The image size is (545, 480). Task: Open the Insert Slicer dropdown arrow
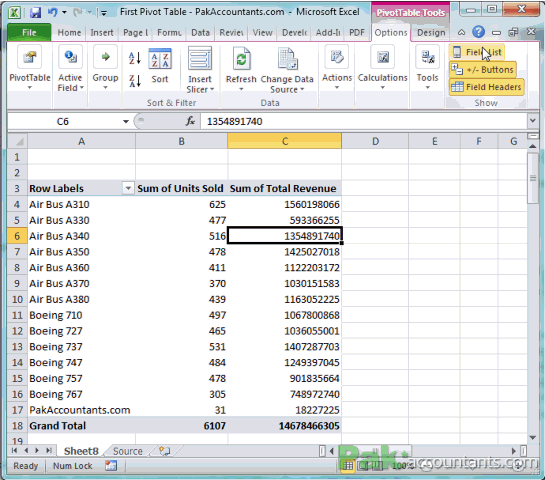tap(212, 89)
